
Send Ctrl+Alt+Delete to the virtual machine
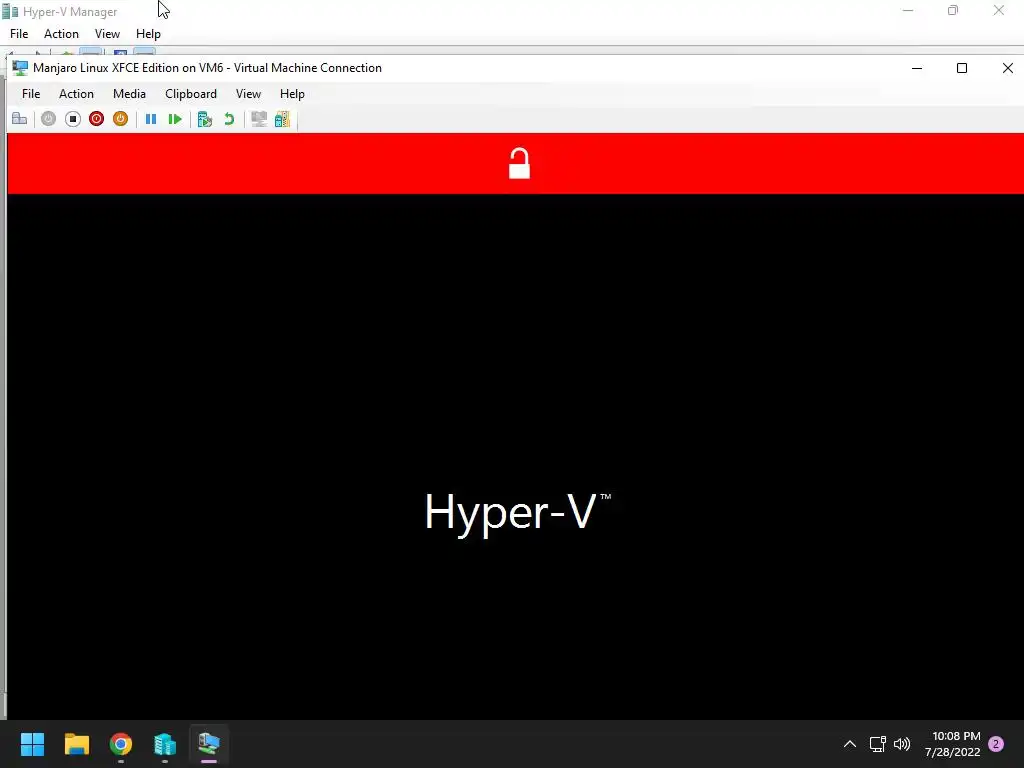20,119
